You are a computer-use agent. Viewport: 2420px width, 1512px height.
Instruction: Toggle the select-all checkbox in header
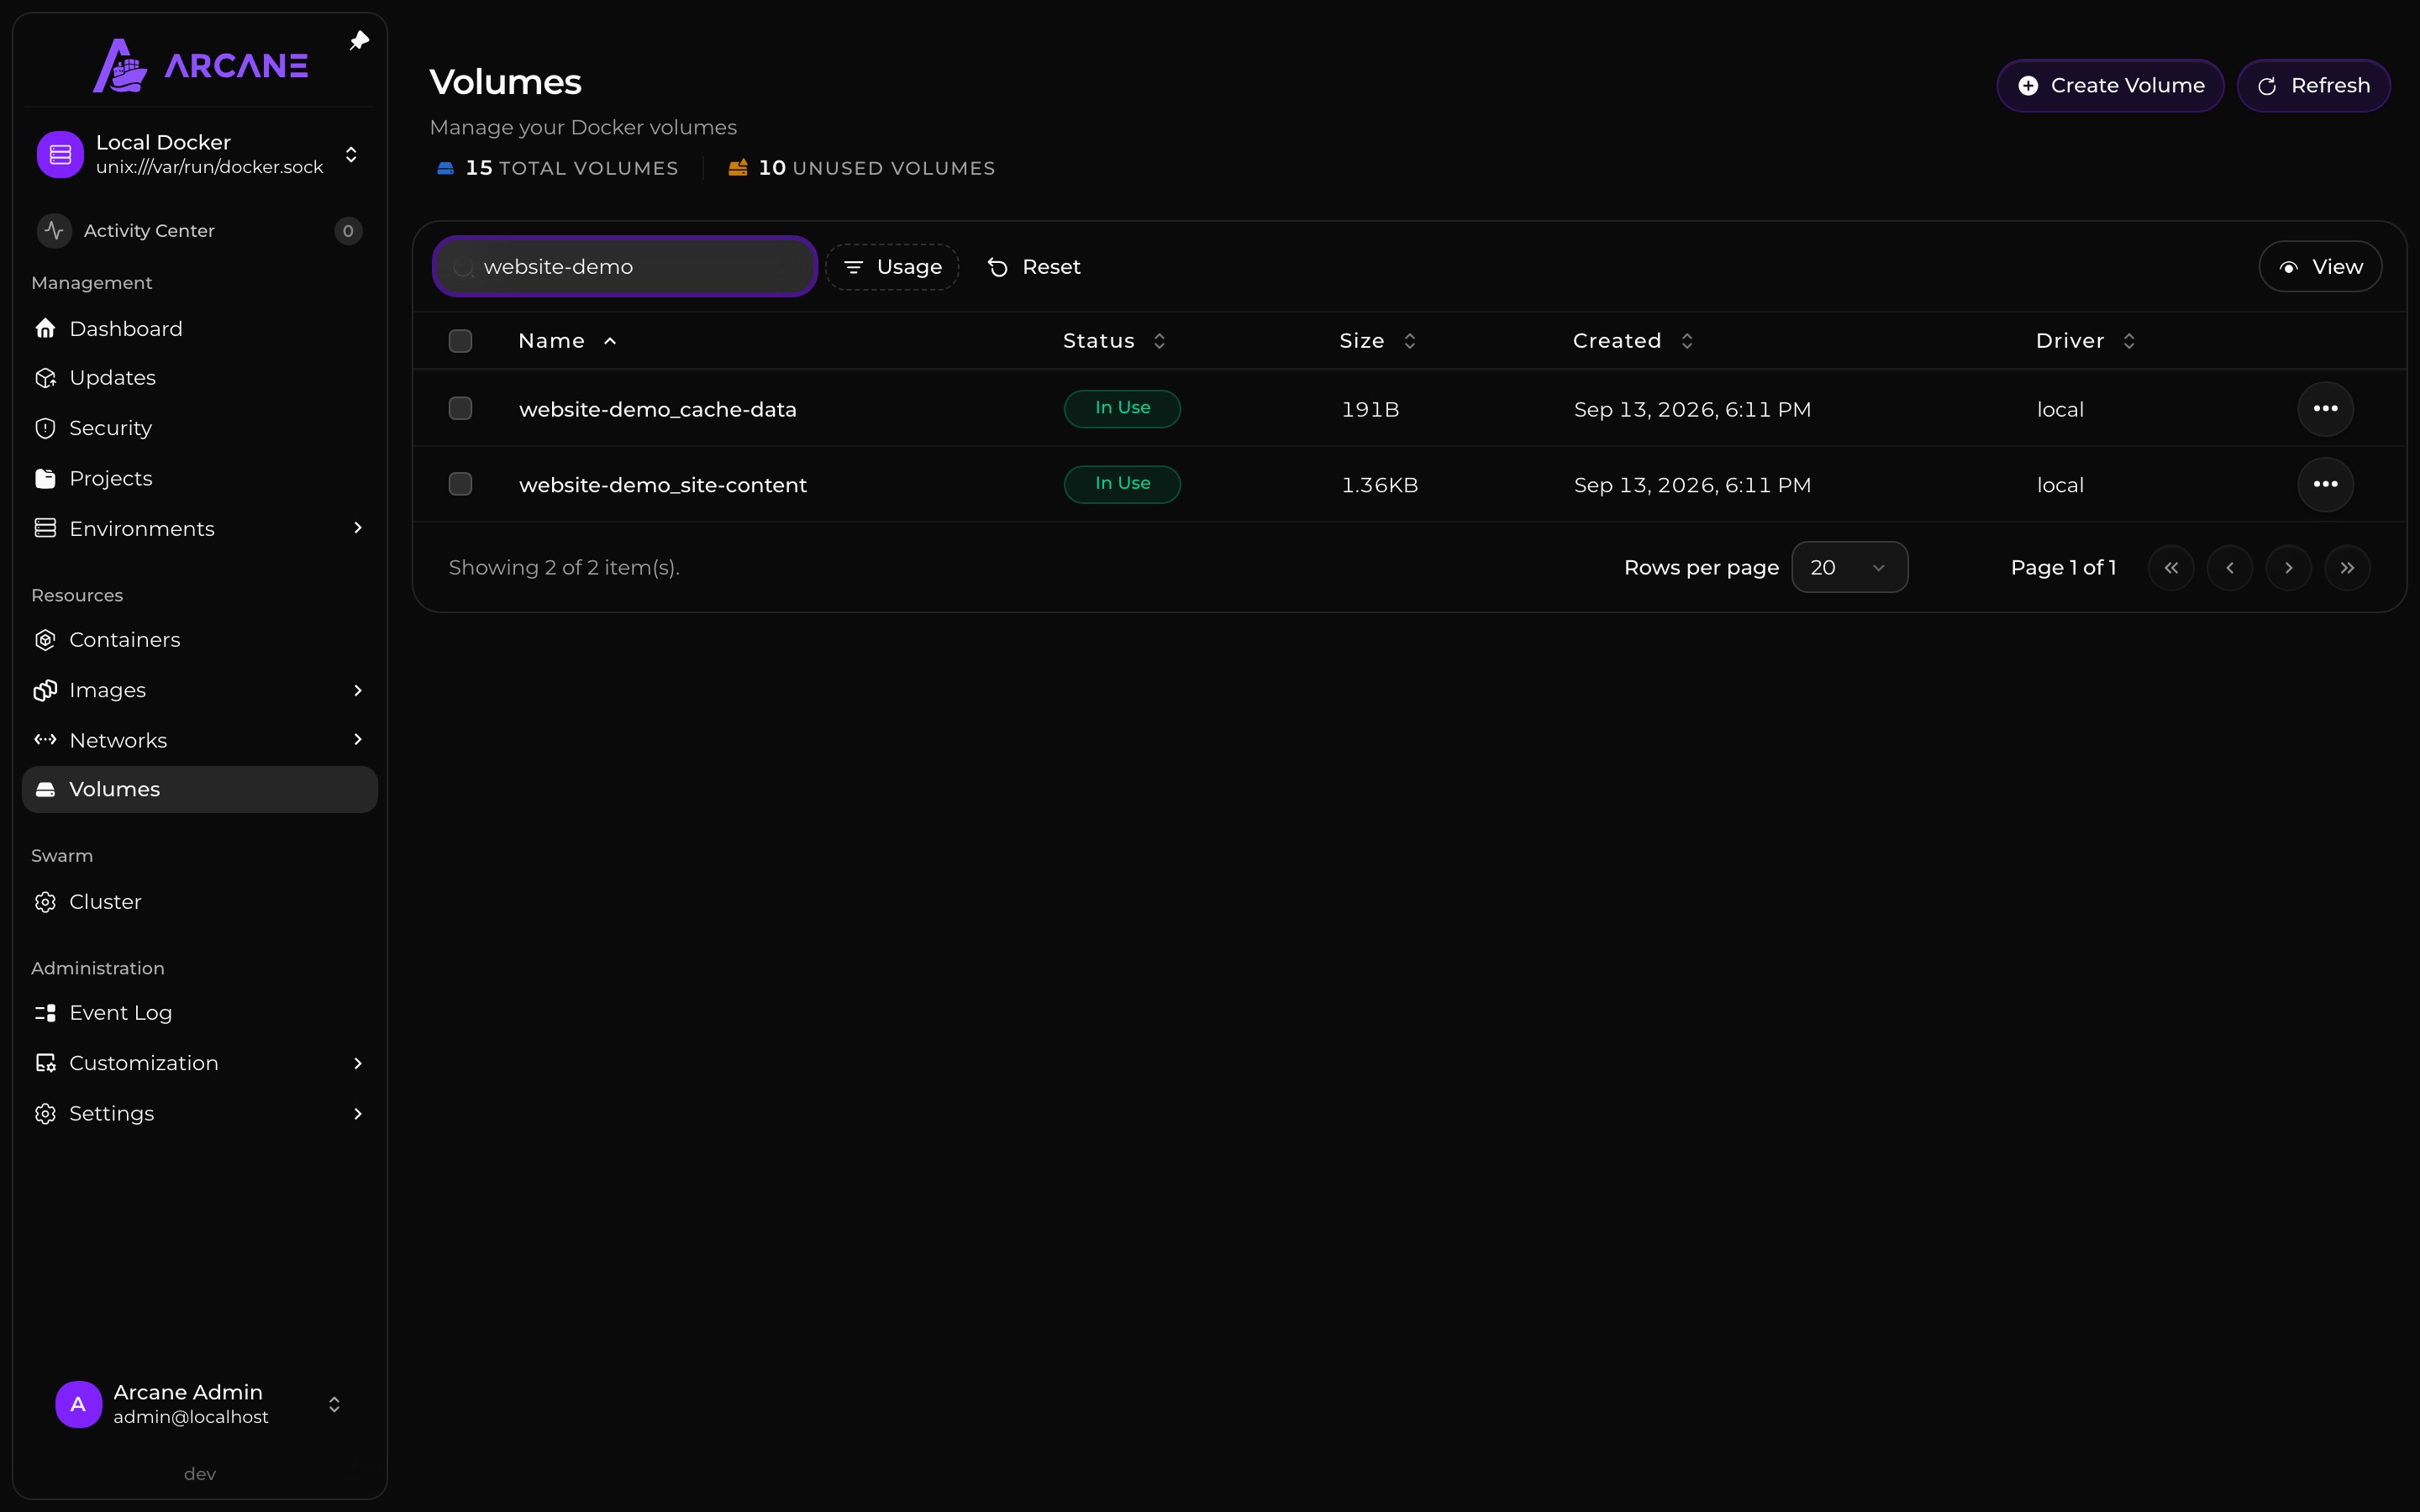click(460, 341)
